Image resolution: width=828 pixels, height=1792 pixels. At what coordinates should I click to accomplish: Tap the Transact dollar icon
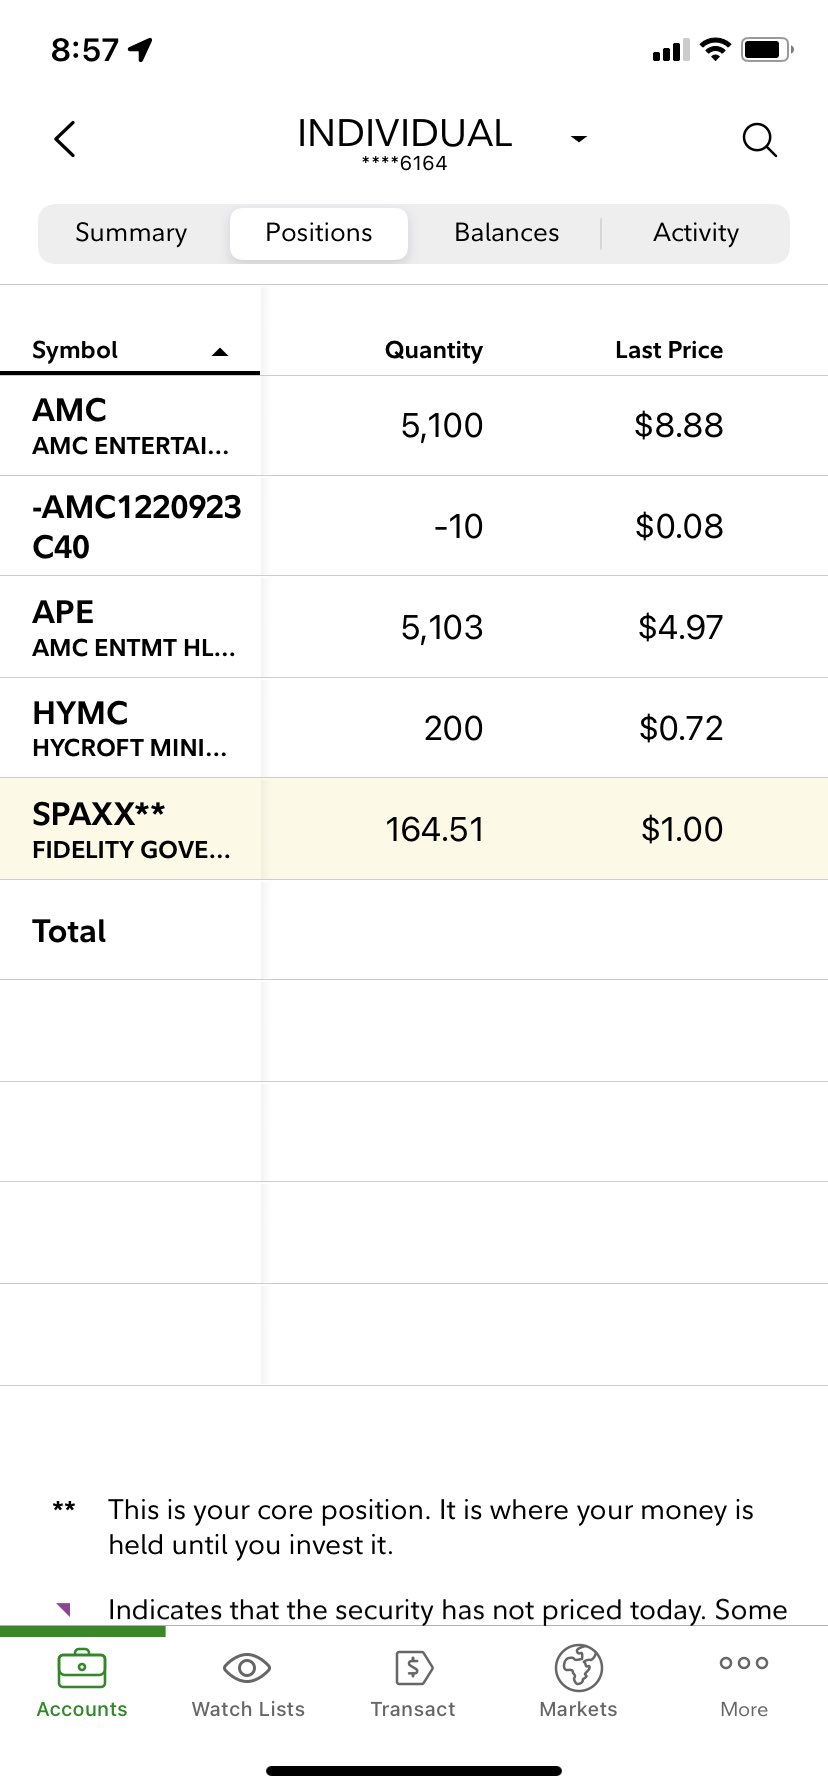point(413,1668)
